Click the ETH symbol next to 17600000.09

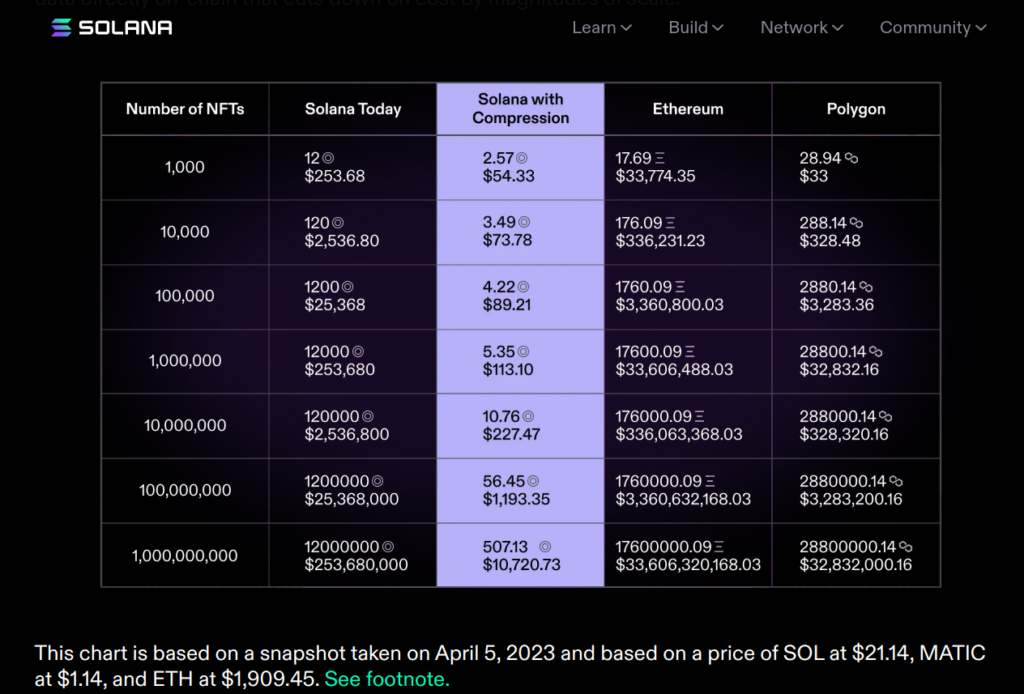coord(719,546)
